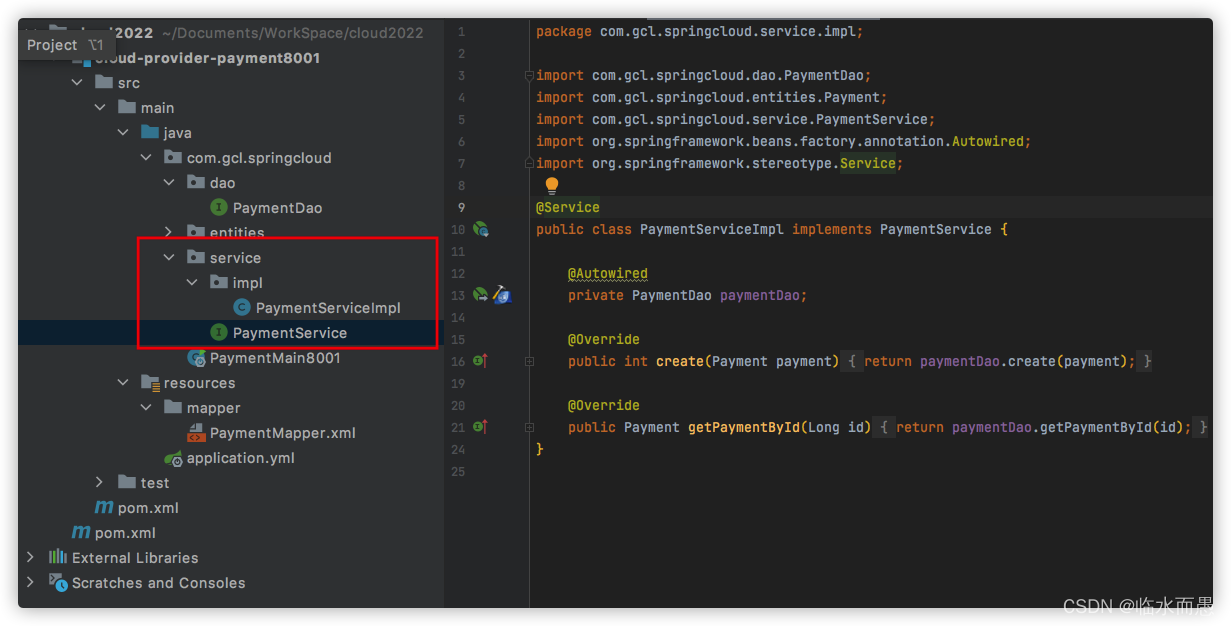
Task: Click the yellow lightbulb intention icon
Action: [552, 185]
